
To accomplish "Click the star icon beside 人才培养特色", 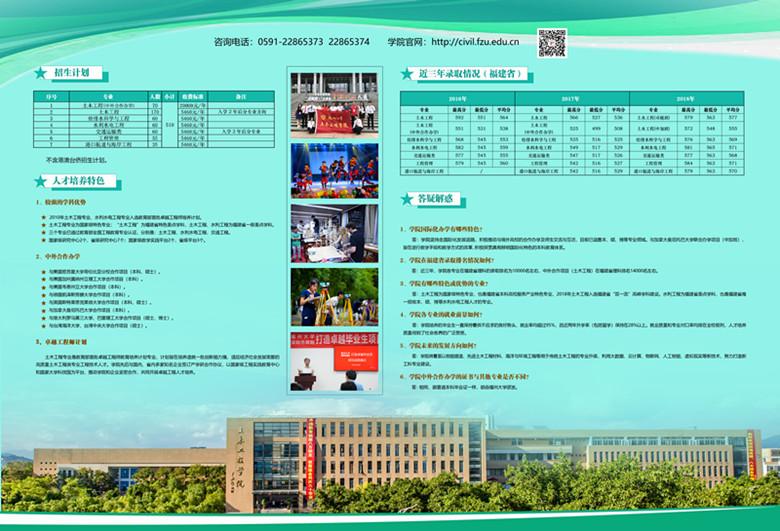I will 40,181.
